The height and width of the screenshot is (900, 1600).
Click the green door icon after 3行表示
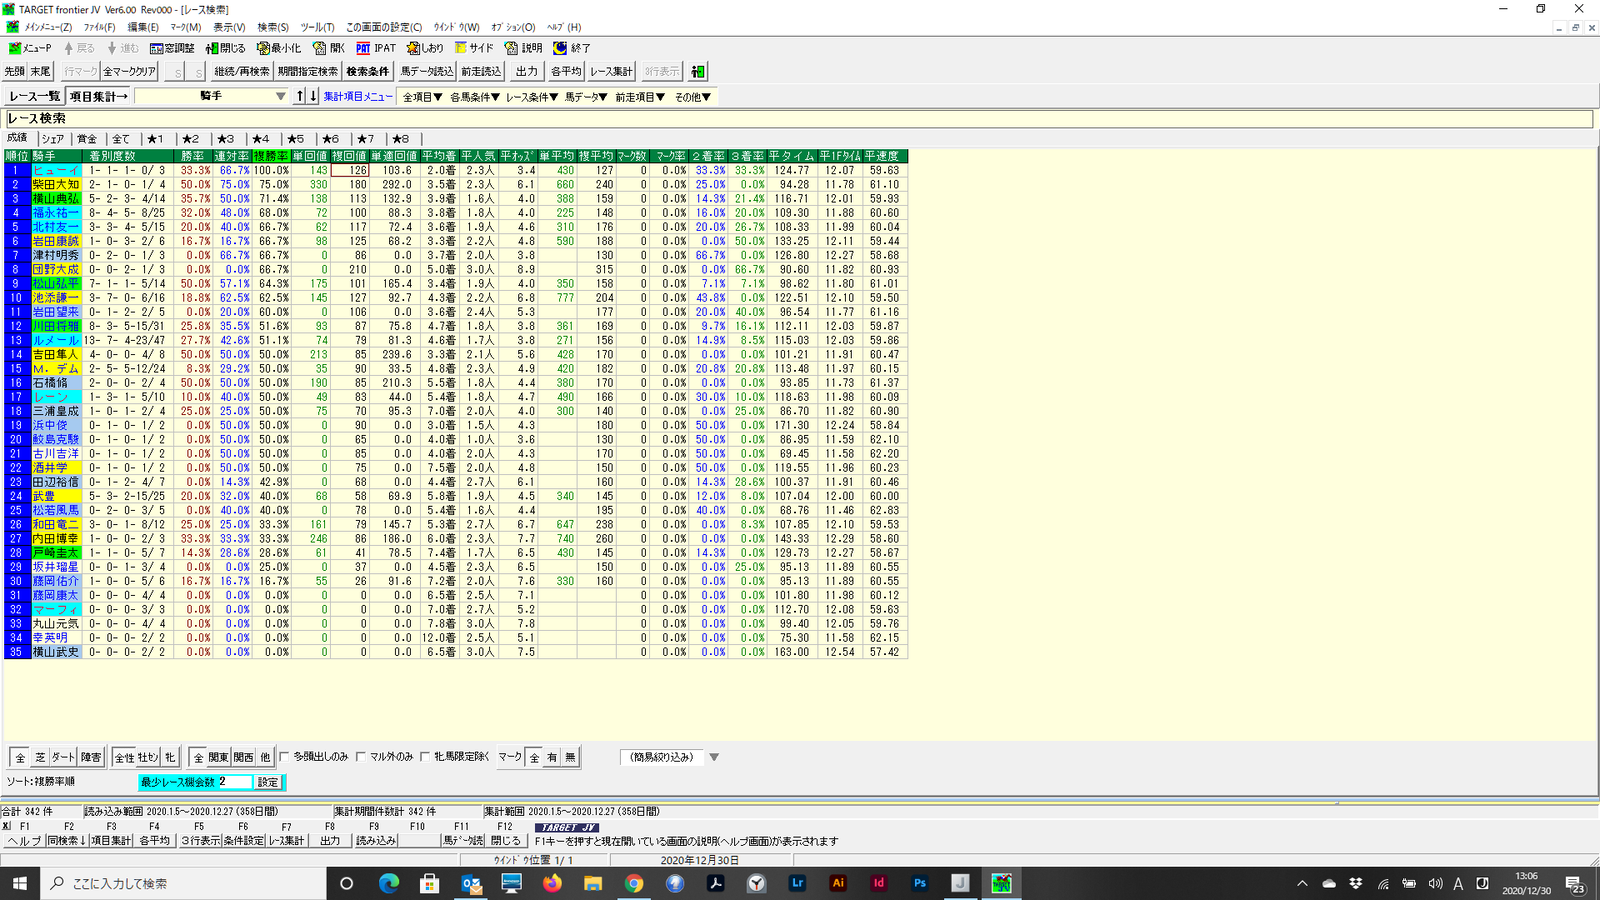point(698,72)
